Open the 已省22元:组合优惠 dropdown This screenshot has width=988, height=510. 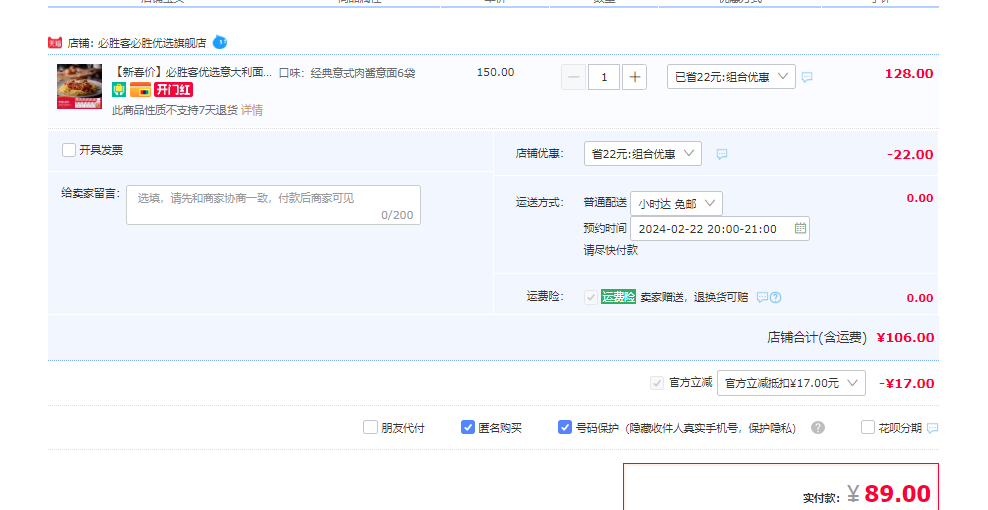(x=731, y=77)
